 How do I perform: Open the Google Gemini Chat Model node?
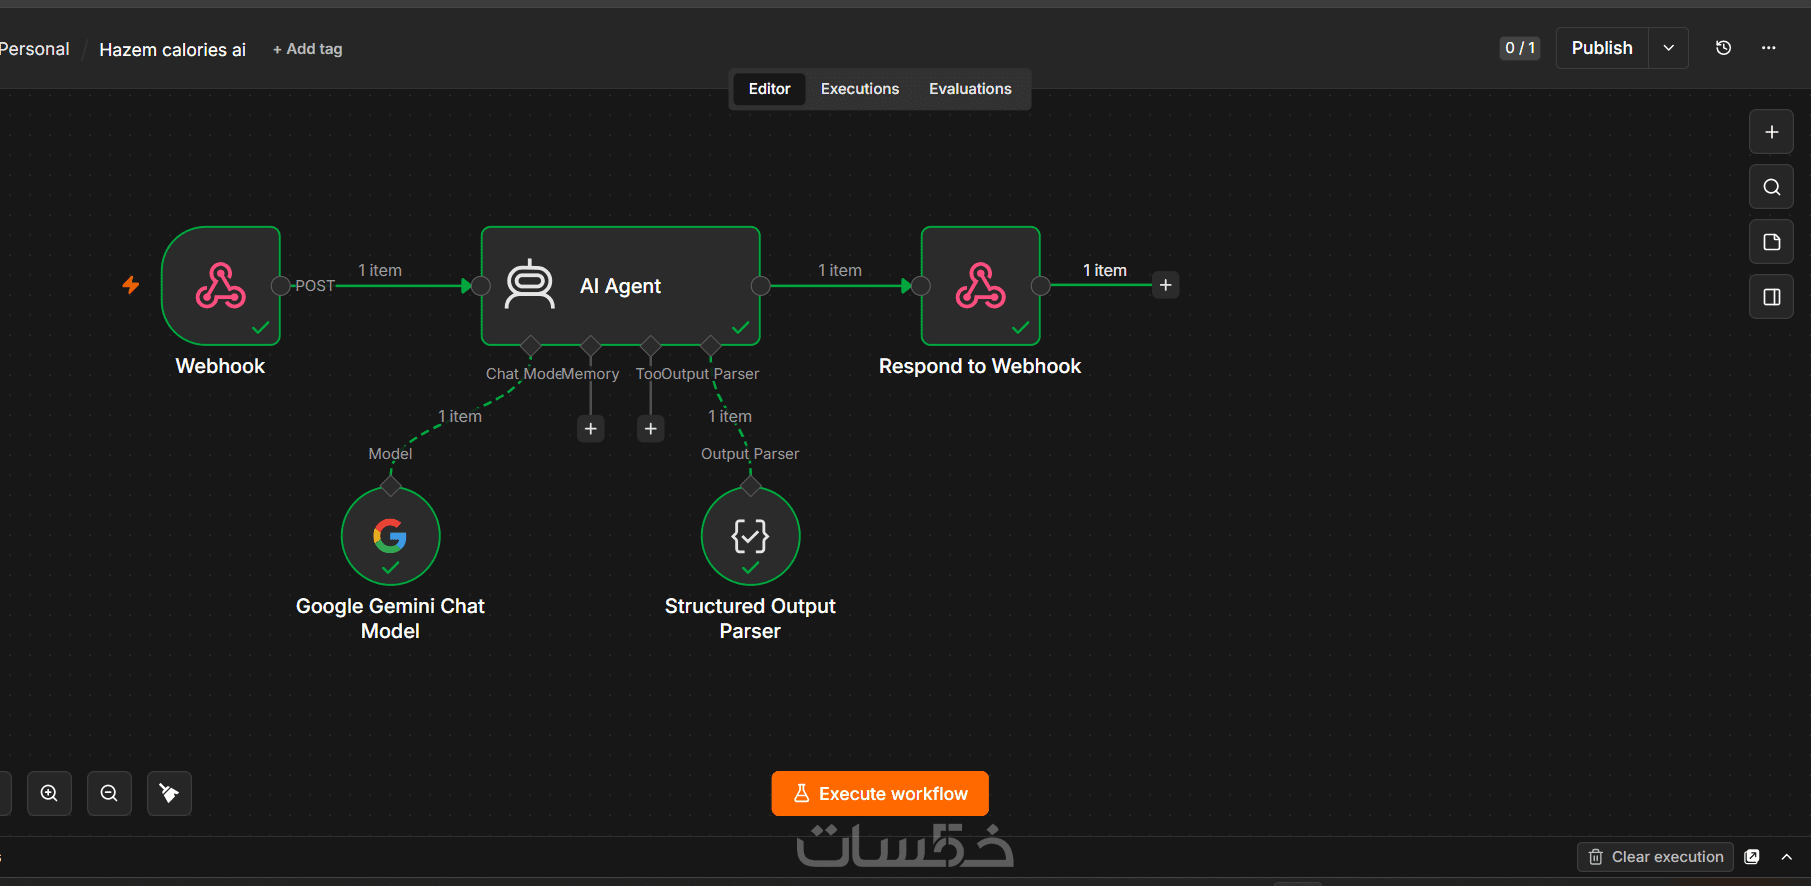point(390,536)
